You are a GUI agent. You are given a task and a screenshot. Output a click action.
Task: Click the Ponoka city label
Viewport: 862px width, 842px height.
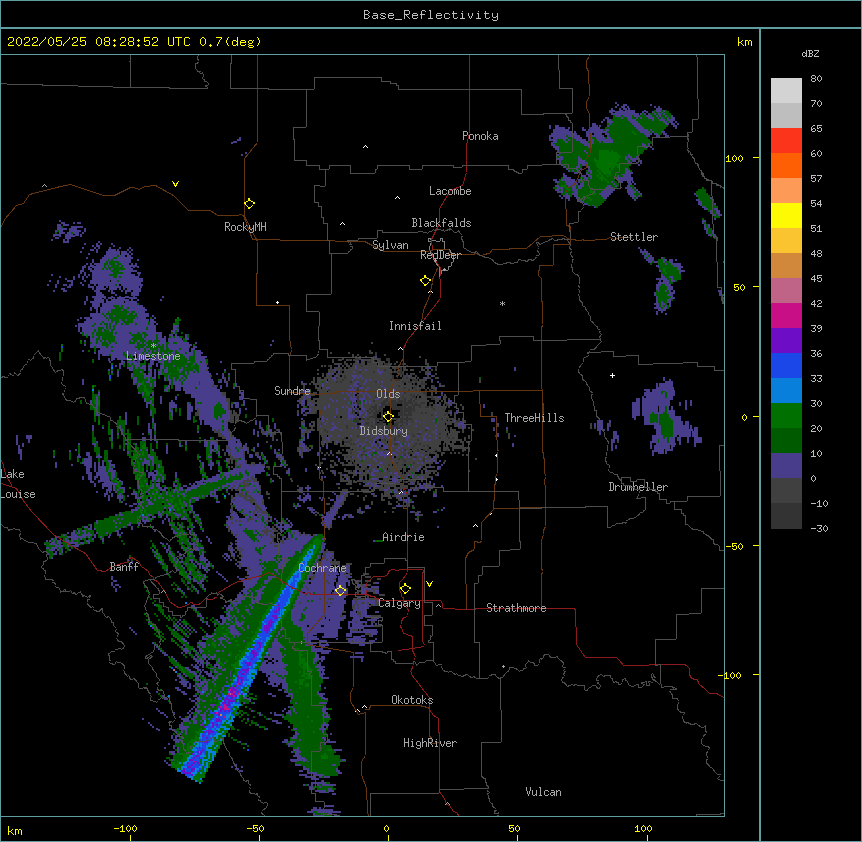click(480, 136)
